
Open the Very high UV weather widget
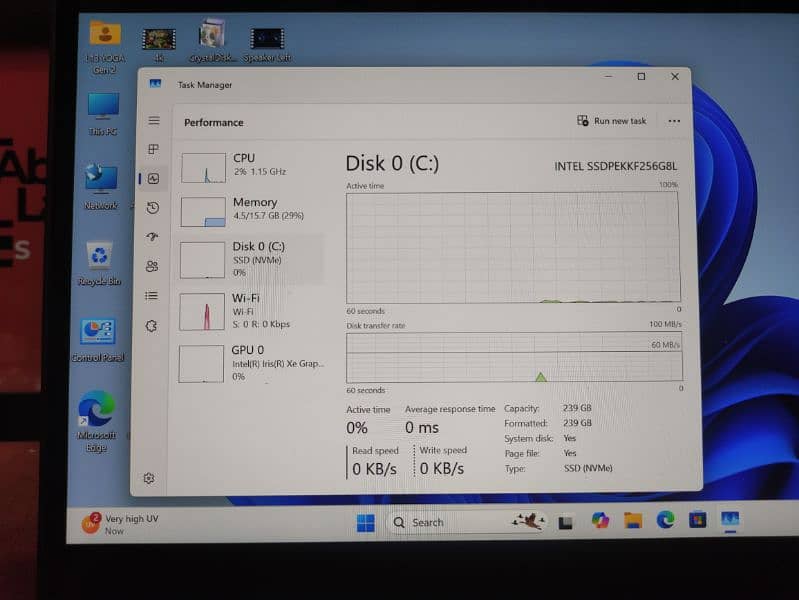coord(121,524)
